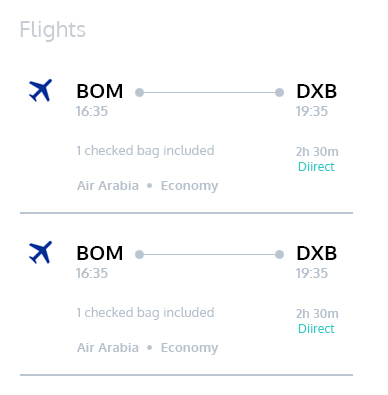Select BOM airport code in second flight
Screen dimensions: 388x395
coord(100,253)
